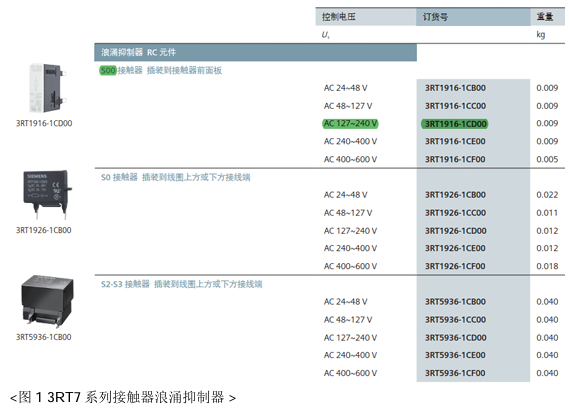Select order number 3RT5936-1CE00
Image resolution: width=572 pixels, height=420 pixels.
point(455,355)
